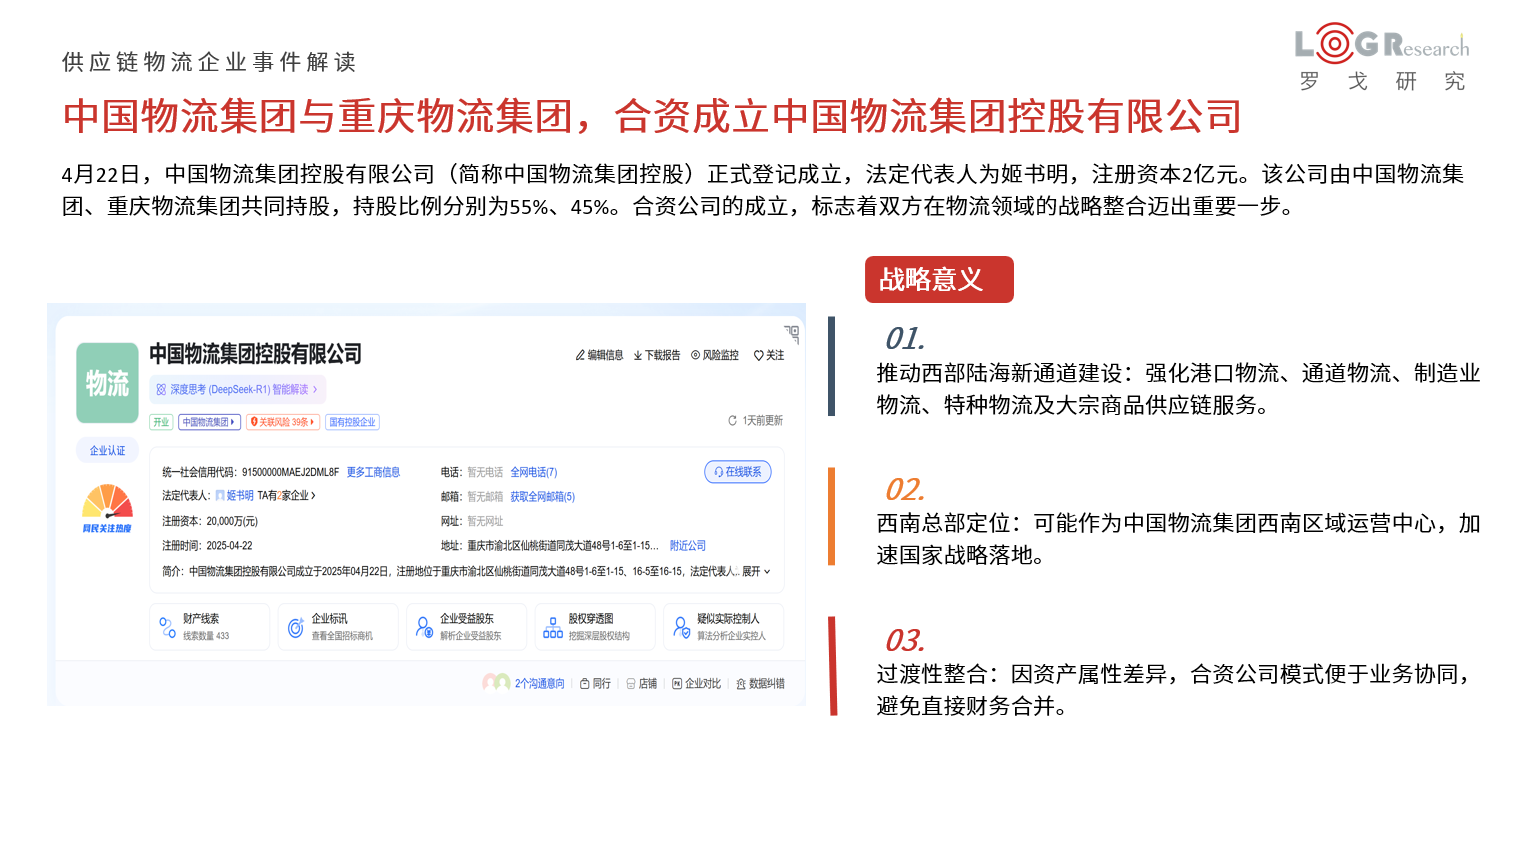The height and width of the screenshot is (859, 1535).
Task: Click the 注册资本 20,000万(元) value
Action: [232, 521]
